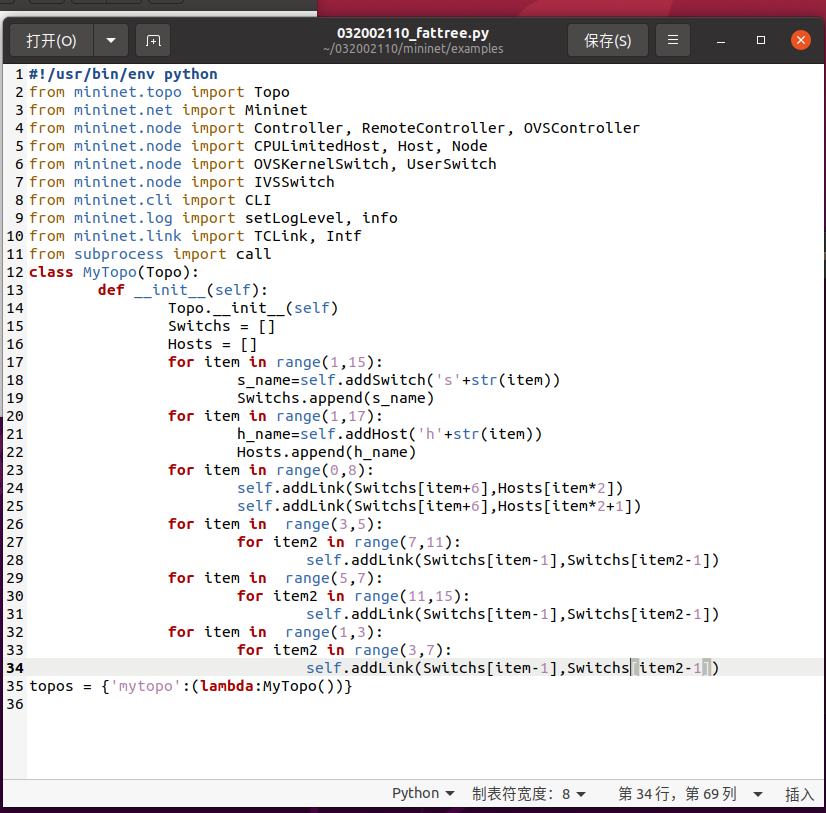Click 'Hosts.append(h_name)' line
This screenshot has width=826, height=813.
coord(327,452)
